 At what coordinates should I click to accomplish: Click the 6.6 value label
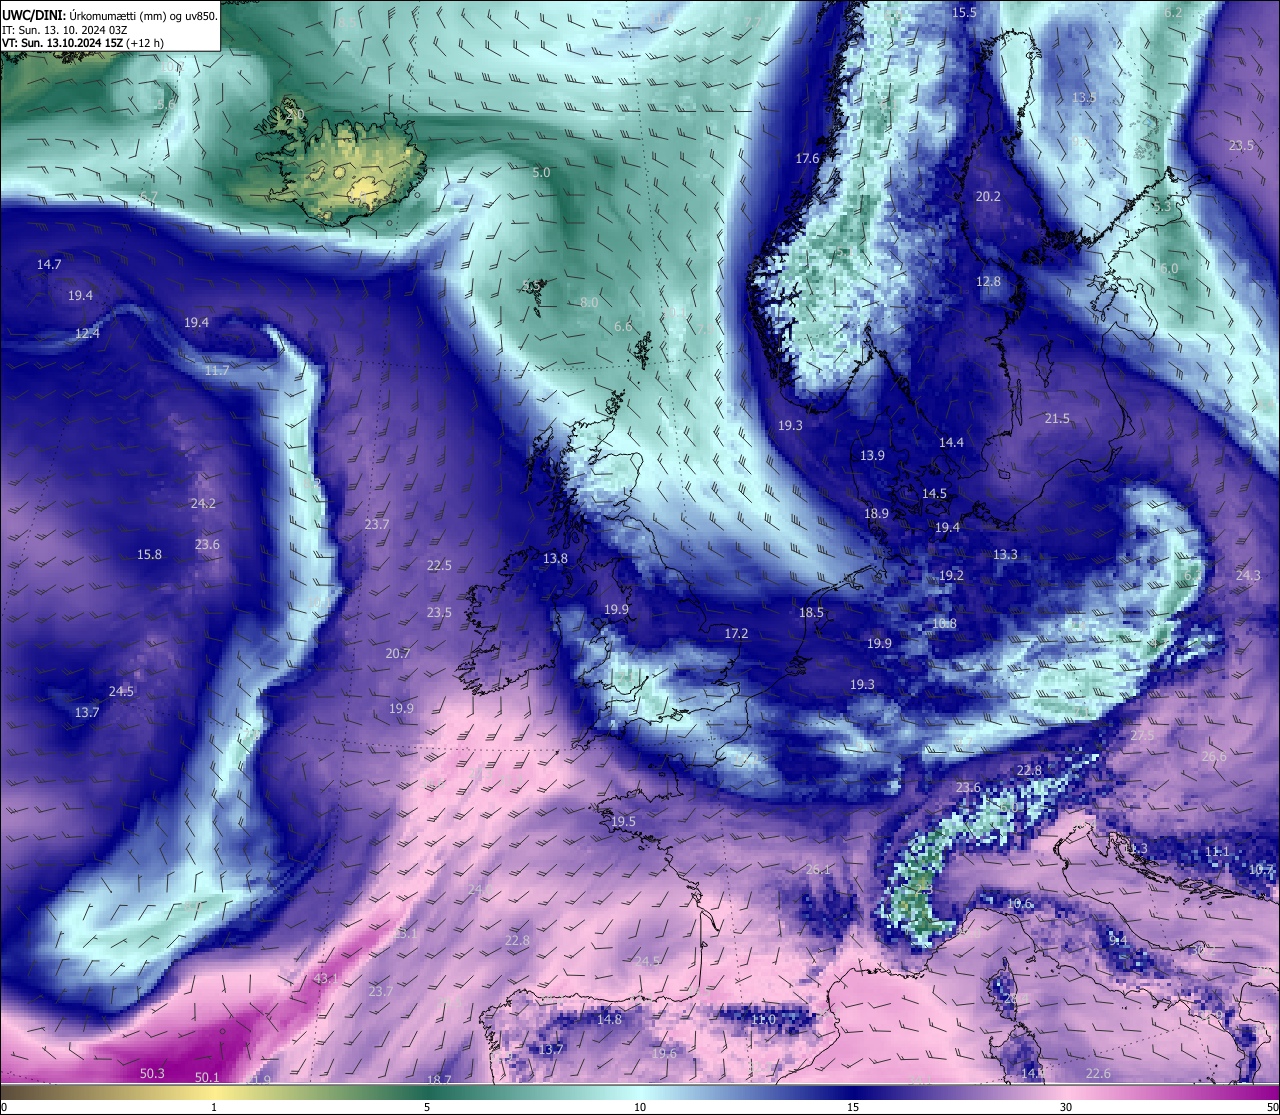pos(623,327)
